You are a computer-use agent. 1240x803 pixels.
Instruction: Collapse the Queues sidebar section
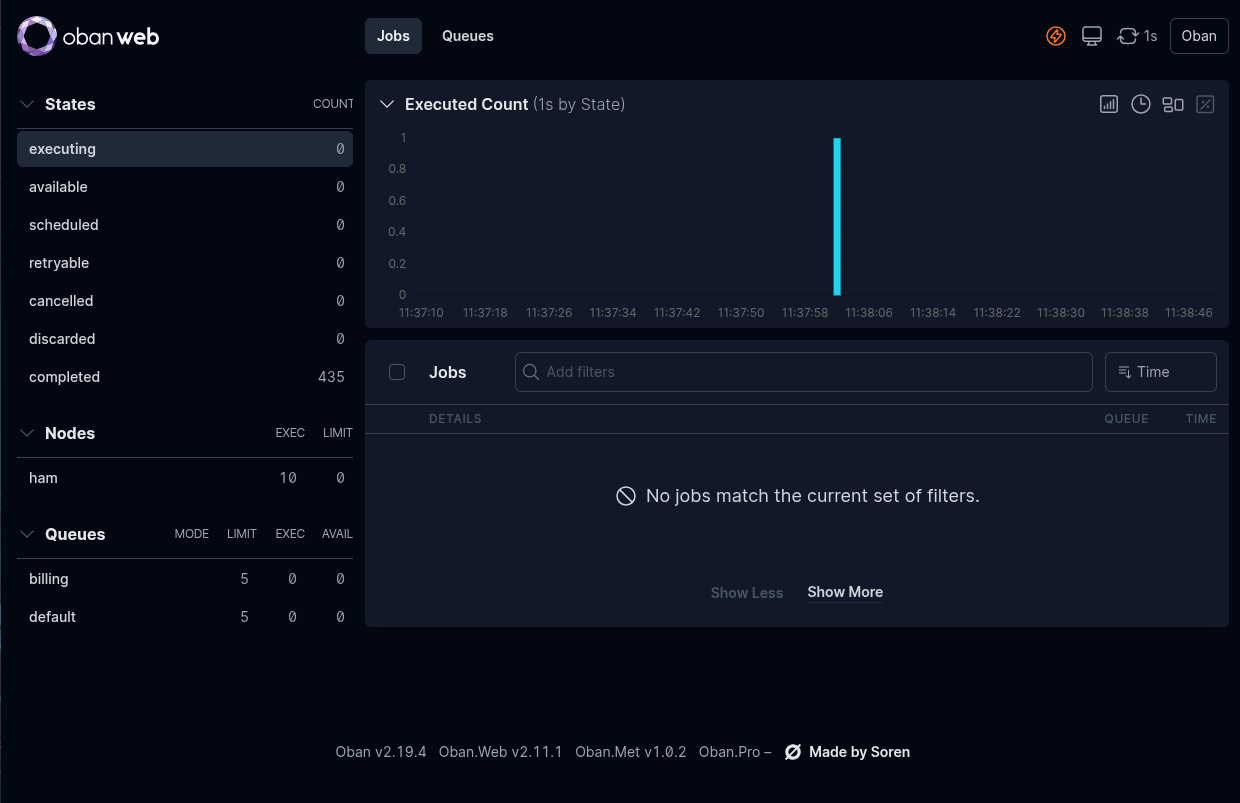point(27,534)
